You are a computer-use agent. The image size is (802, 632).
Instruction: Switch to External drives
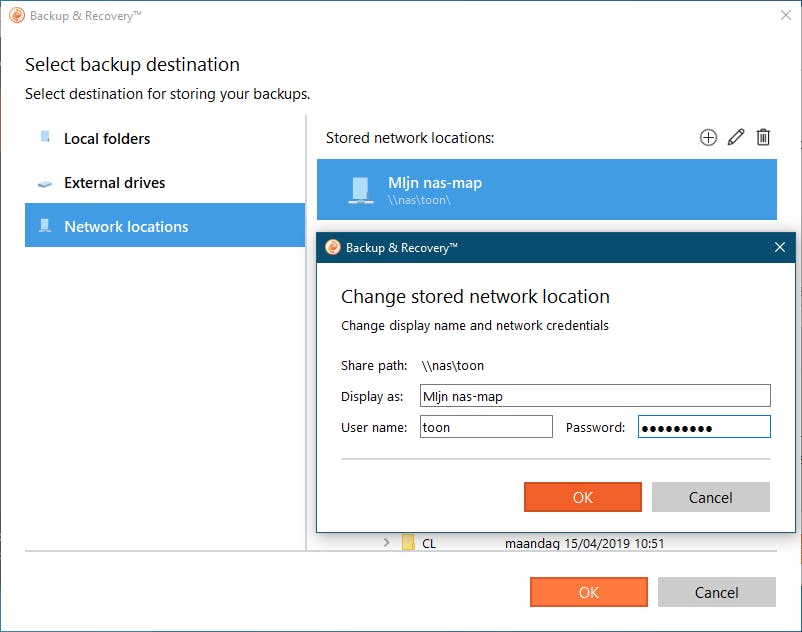[x=165, y=183]
